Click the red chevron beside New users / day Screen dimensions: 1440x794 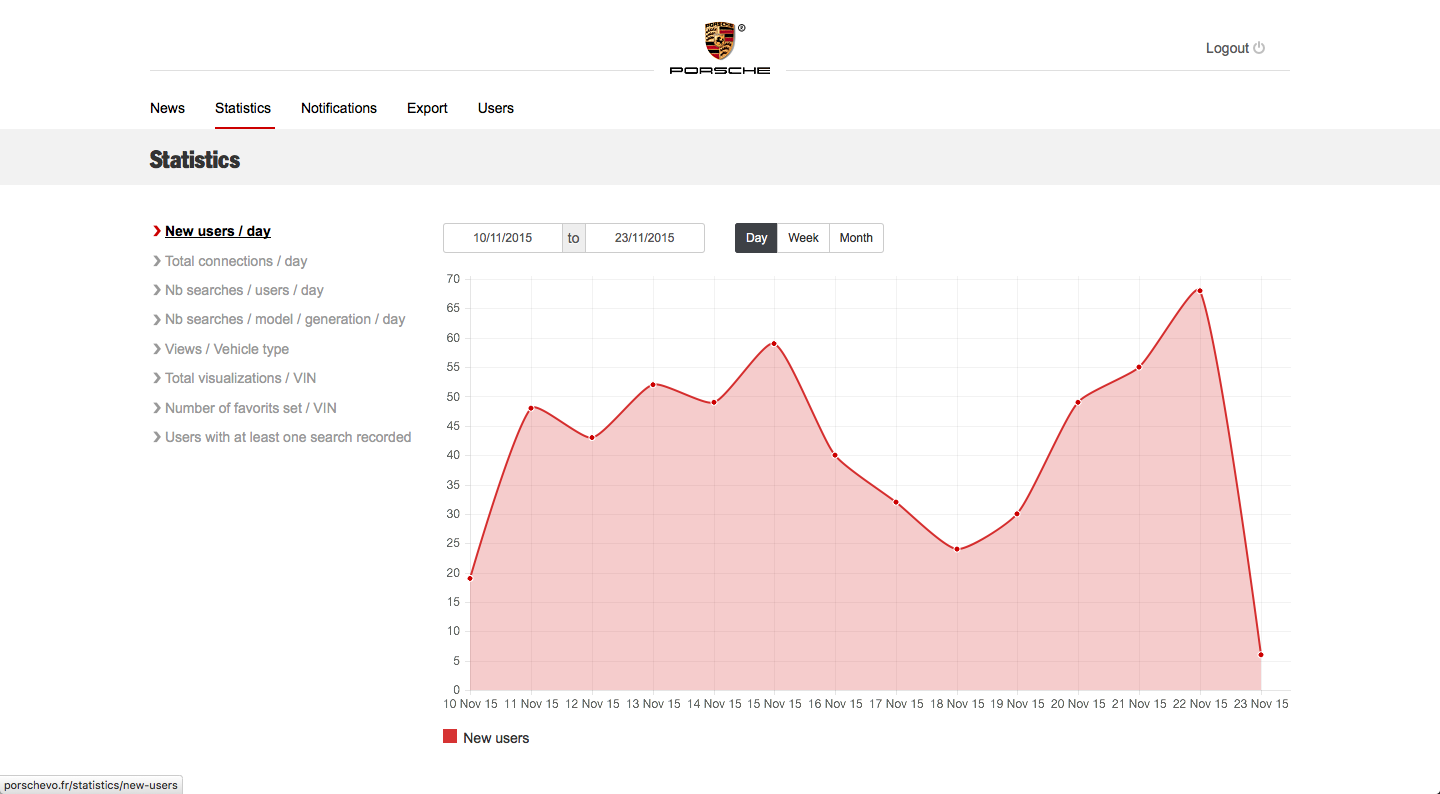pos(157,231)
